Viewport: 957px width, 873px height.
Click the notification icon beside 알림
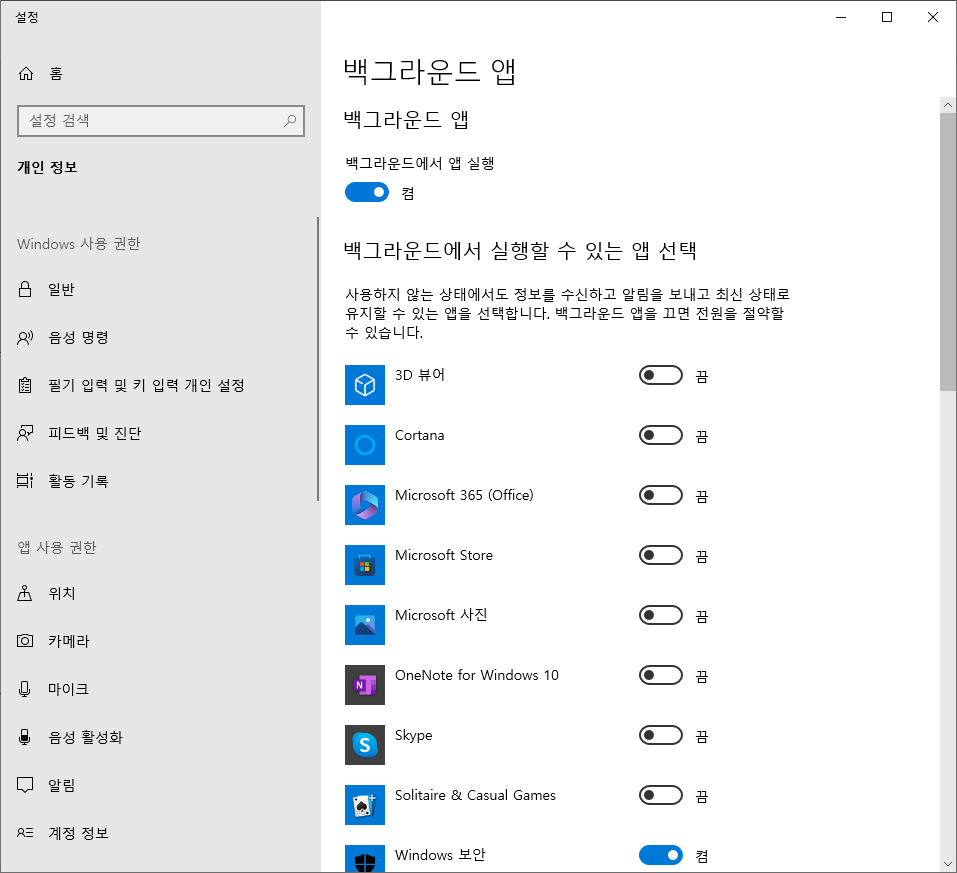25,784
